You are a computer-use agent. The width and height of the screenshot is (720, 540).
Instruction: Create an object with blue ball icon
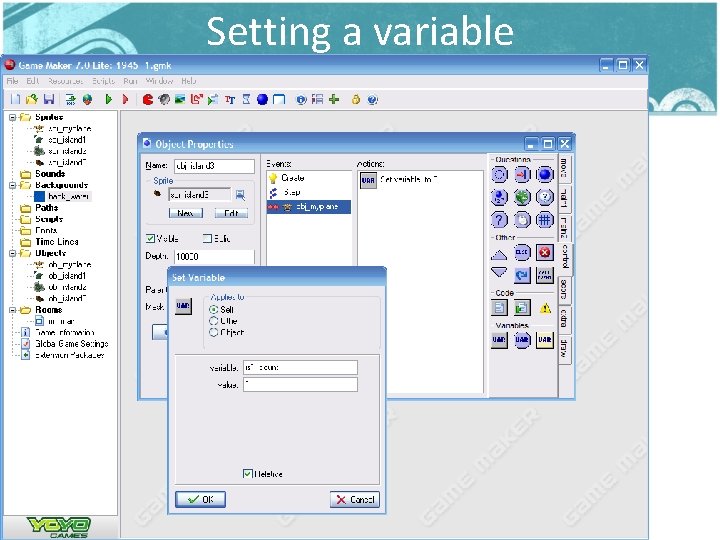click(262, 99)
